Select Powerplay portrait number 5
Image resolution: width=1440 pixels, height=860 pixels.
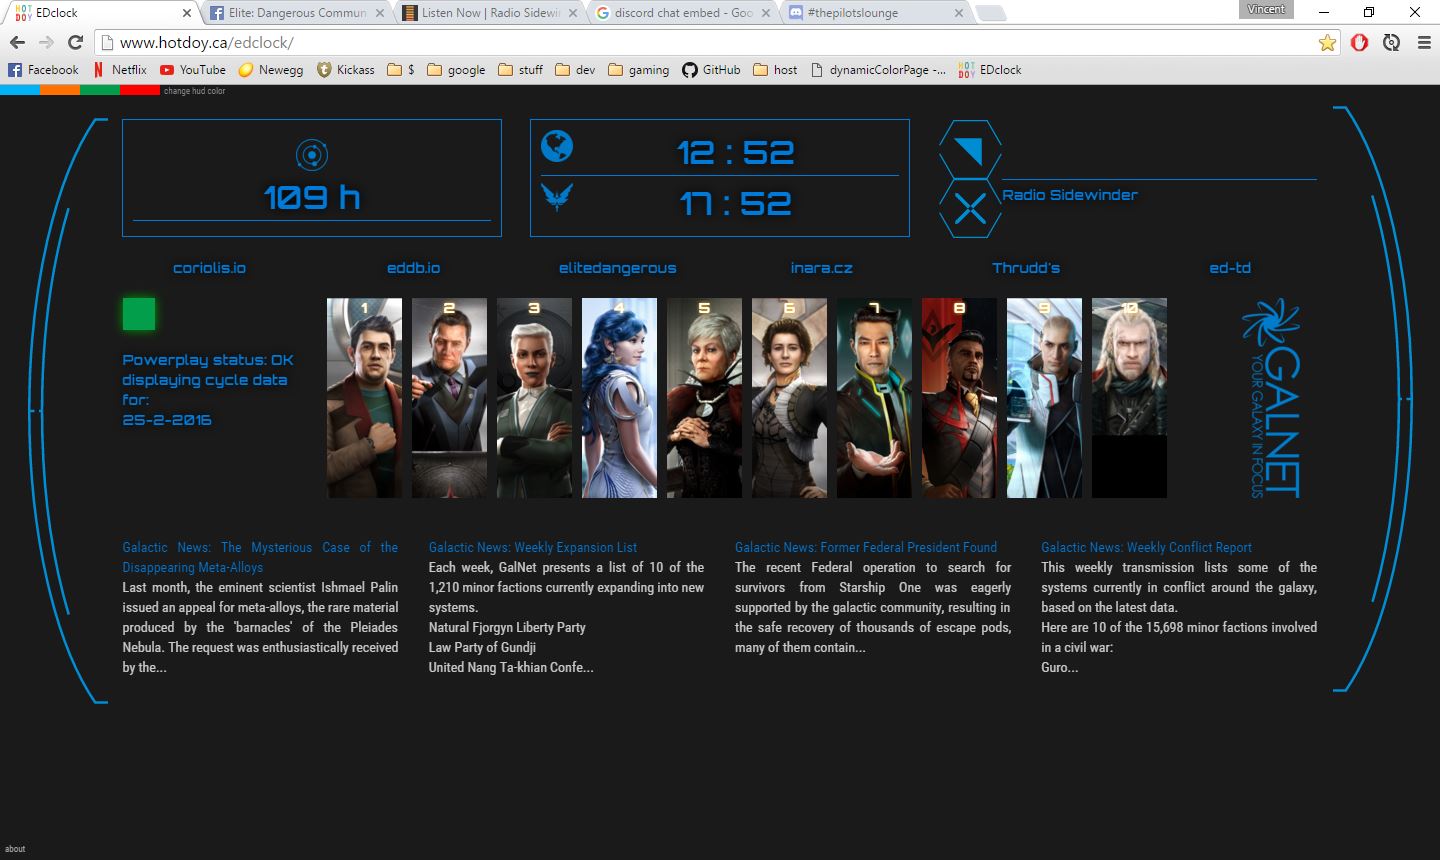[x=704, y=398]
